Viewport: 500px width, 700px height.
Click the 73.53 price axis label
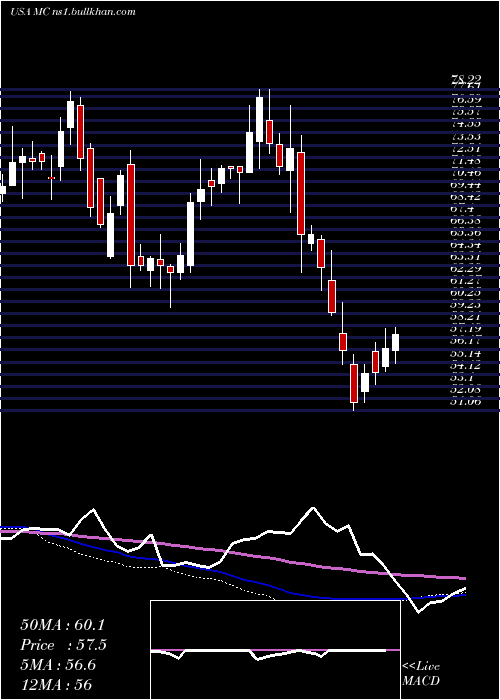(466, 136)
